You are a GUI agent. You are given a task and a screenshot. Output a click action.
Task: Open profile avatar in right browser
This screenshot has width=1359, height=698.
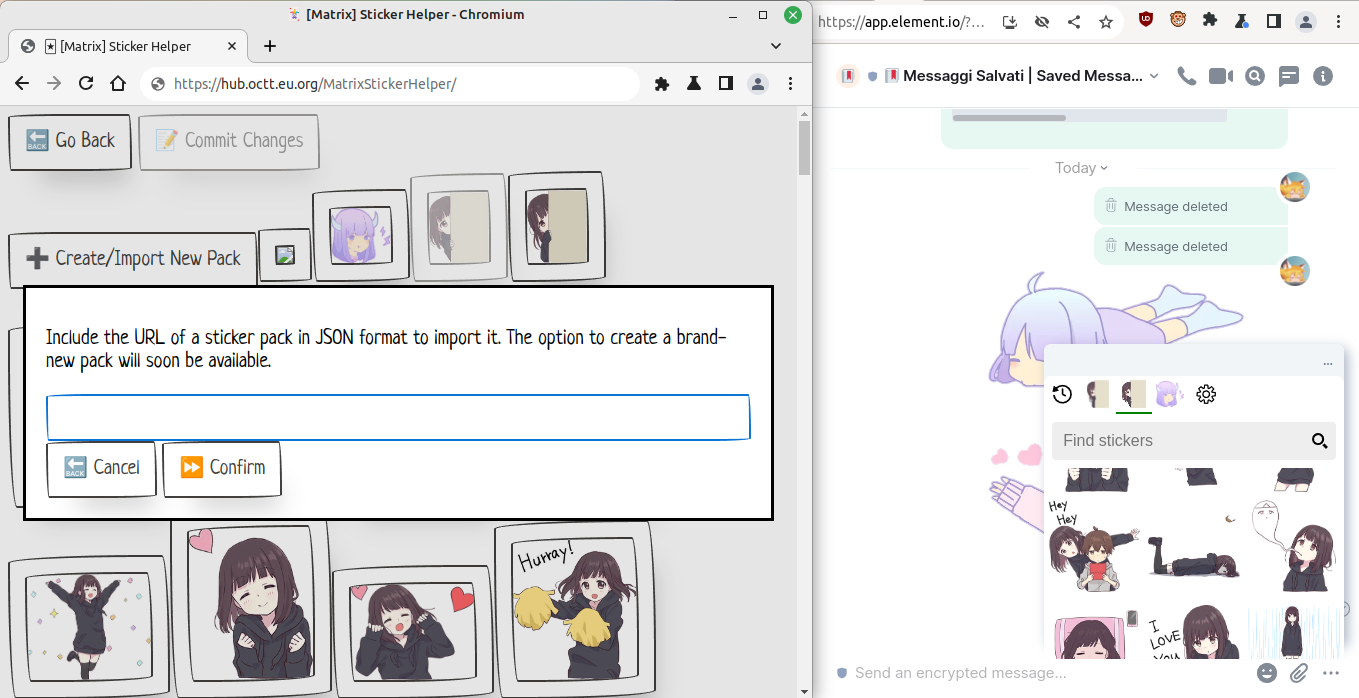coord(1306,21)
